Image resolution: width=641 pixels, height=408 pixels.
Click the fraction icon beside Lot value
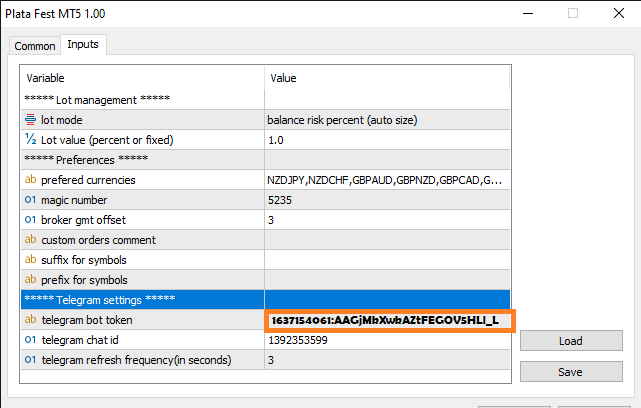[31, 139]
